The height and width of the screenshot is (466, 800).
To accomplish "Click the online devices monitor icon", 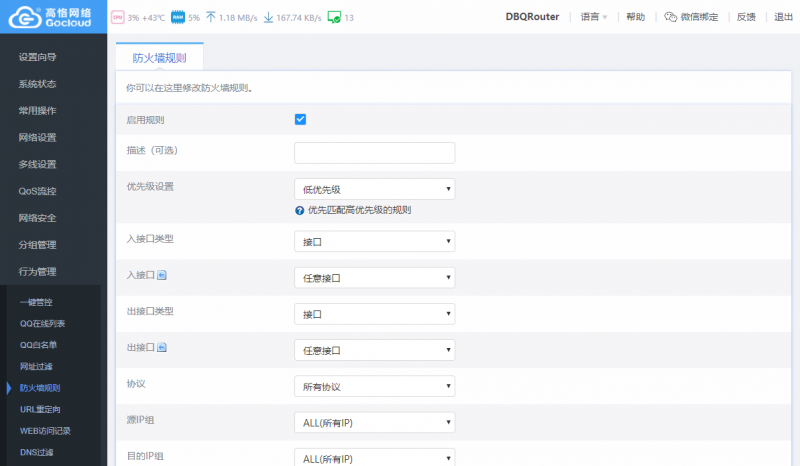I will 334,17.
